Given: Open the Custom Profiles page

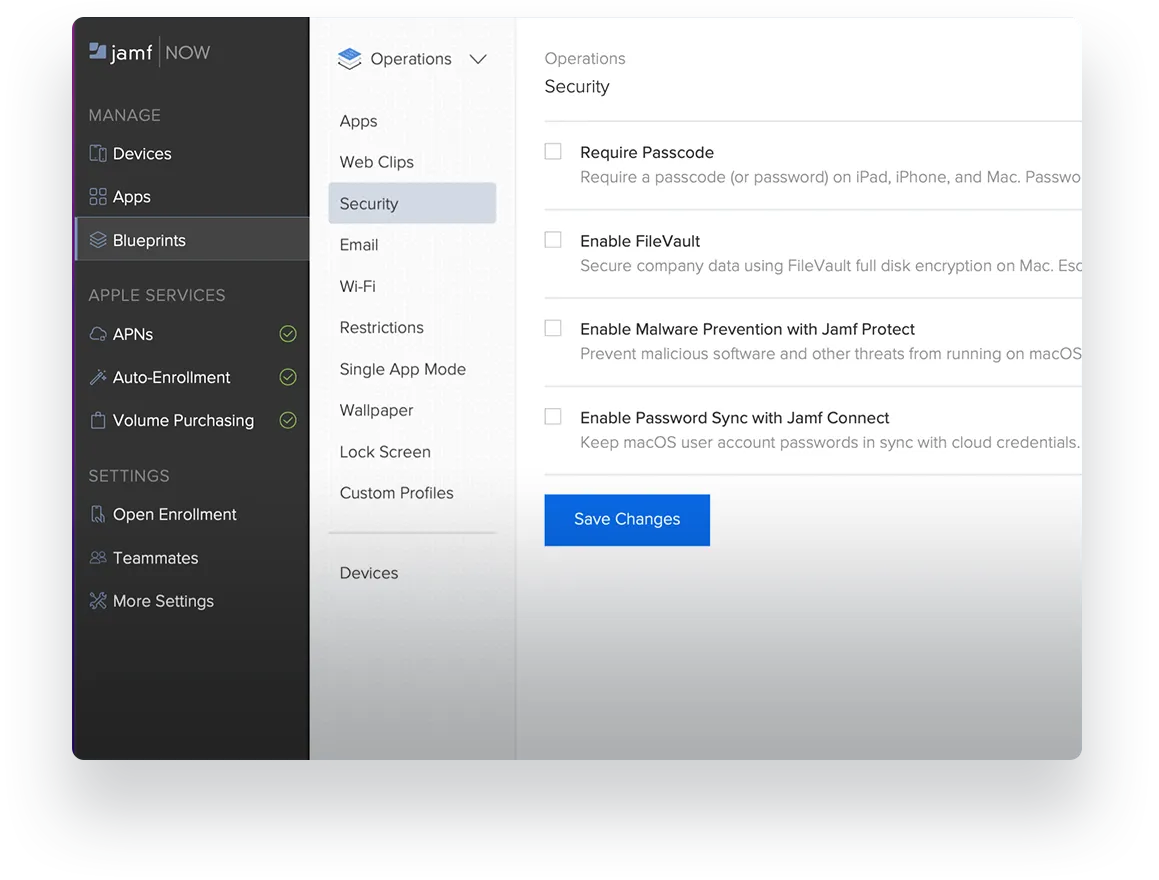Looking at the screenshot, I should coord(396,492).
